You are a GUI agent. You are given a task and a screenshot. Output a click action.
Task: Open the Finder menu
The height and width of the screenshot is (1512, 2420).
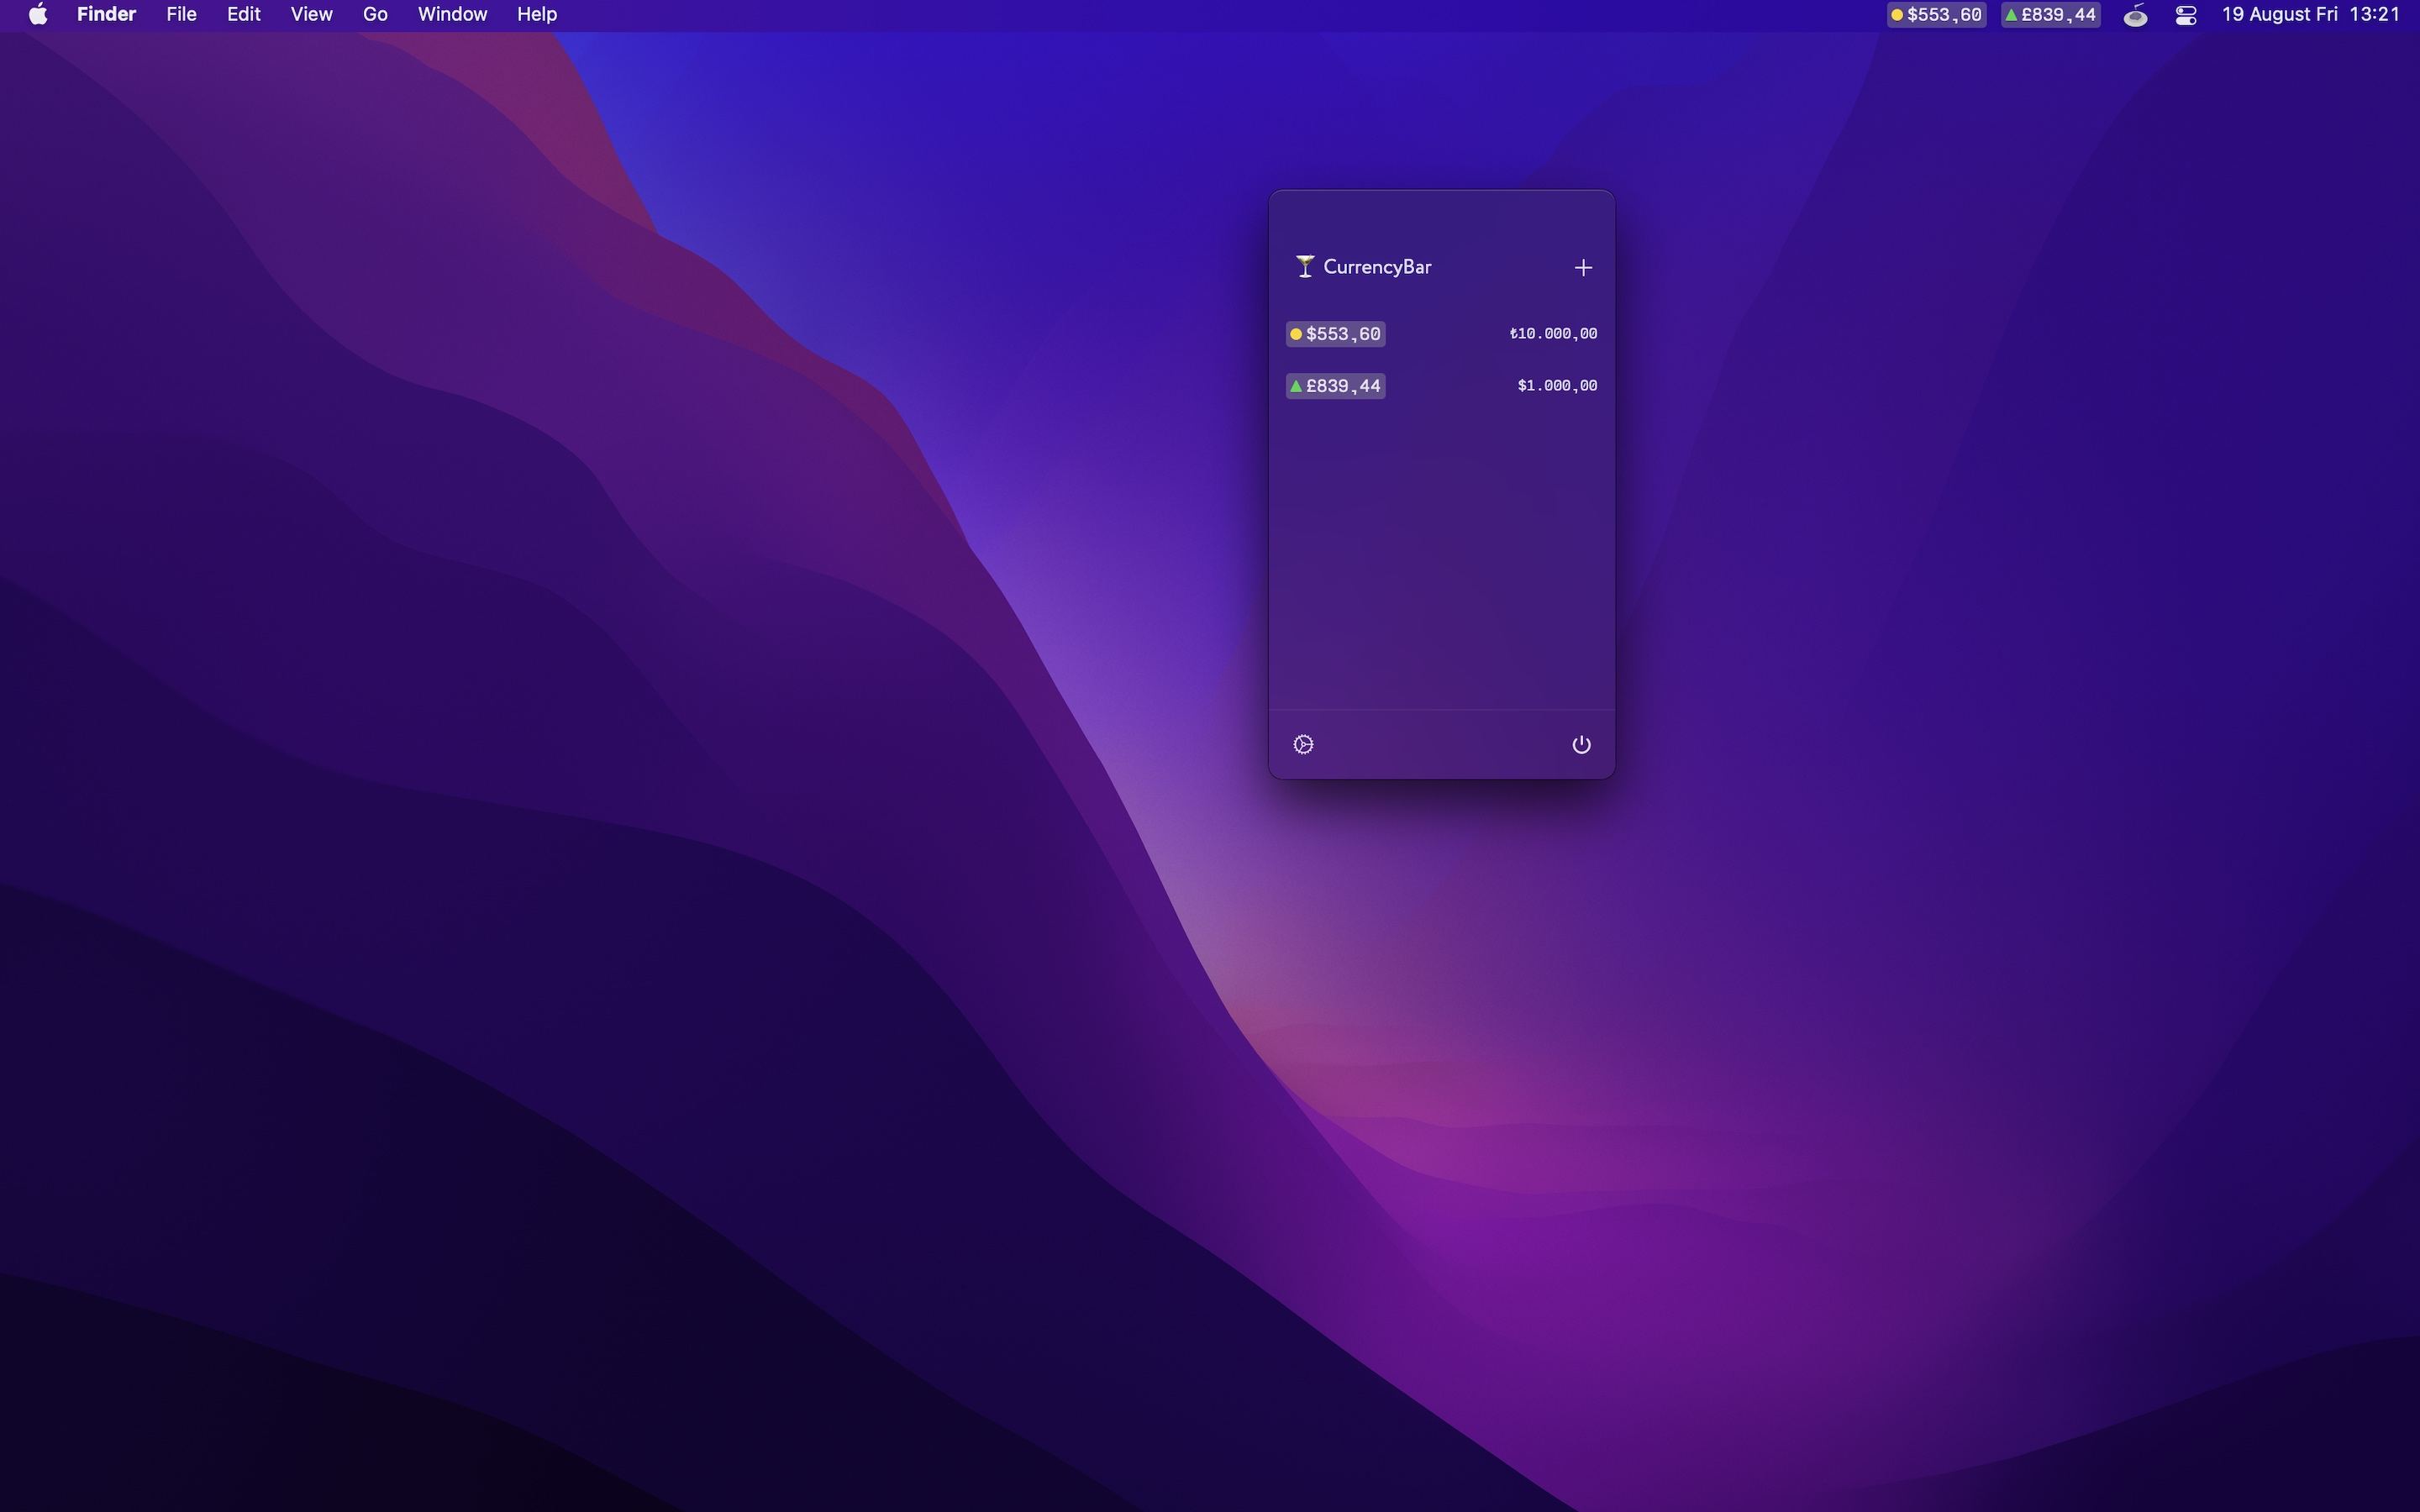(x=106, y=15)
